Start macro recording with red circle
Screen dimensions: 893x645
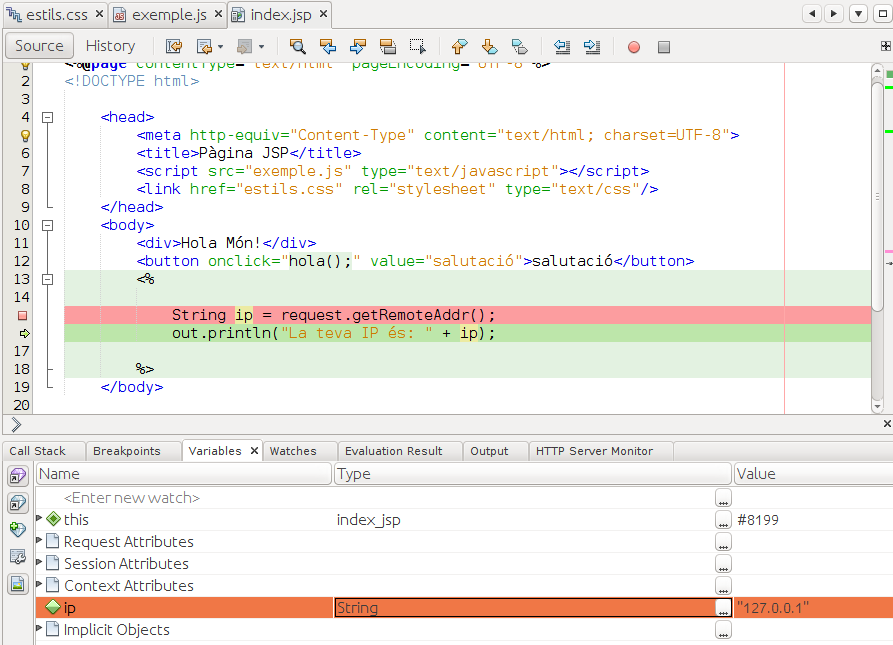coord(634,47)
